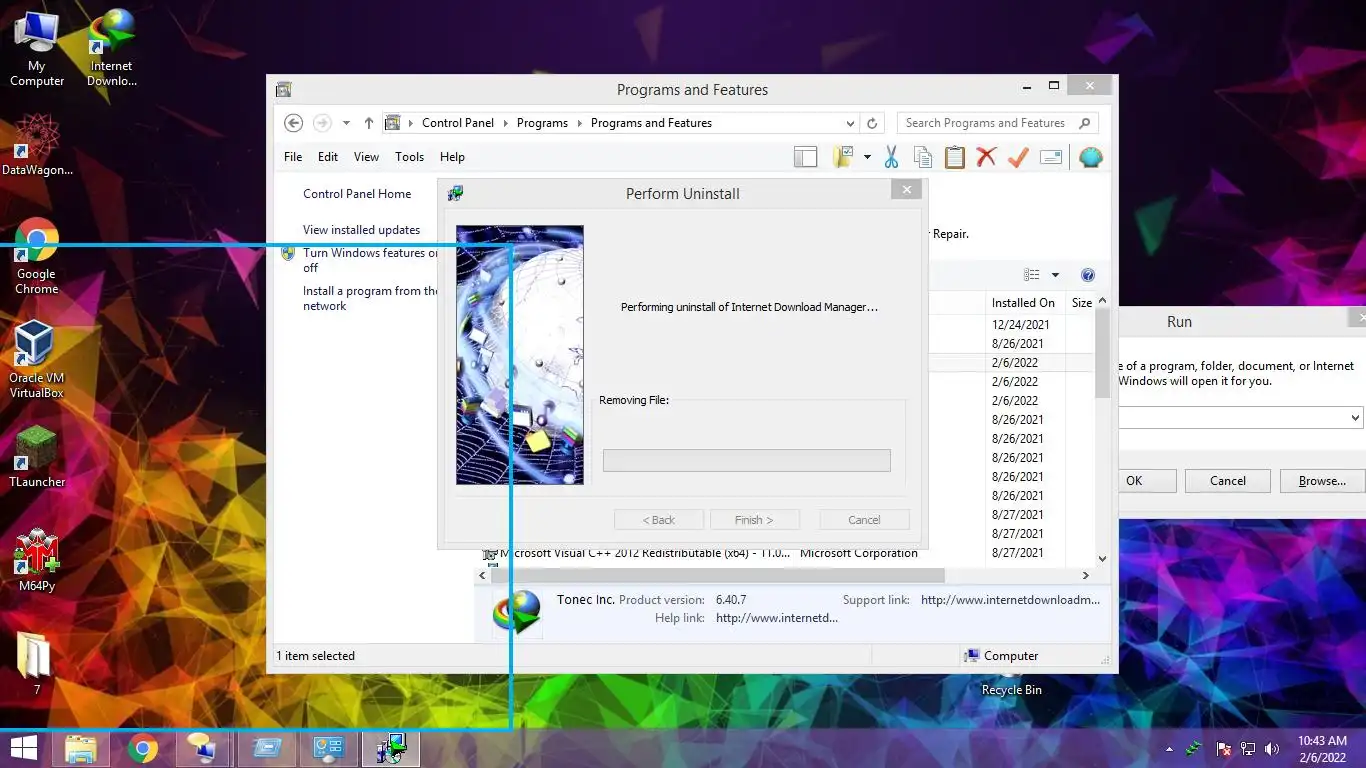This screenshot has width=1366, height=768.
Task: Click Cancel in Perform Uninstall dialog
Action: (x=864, y=520)
